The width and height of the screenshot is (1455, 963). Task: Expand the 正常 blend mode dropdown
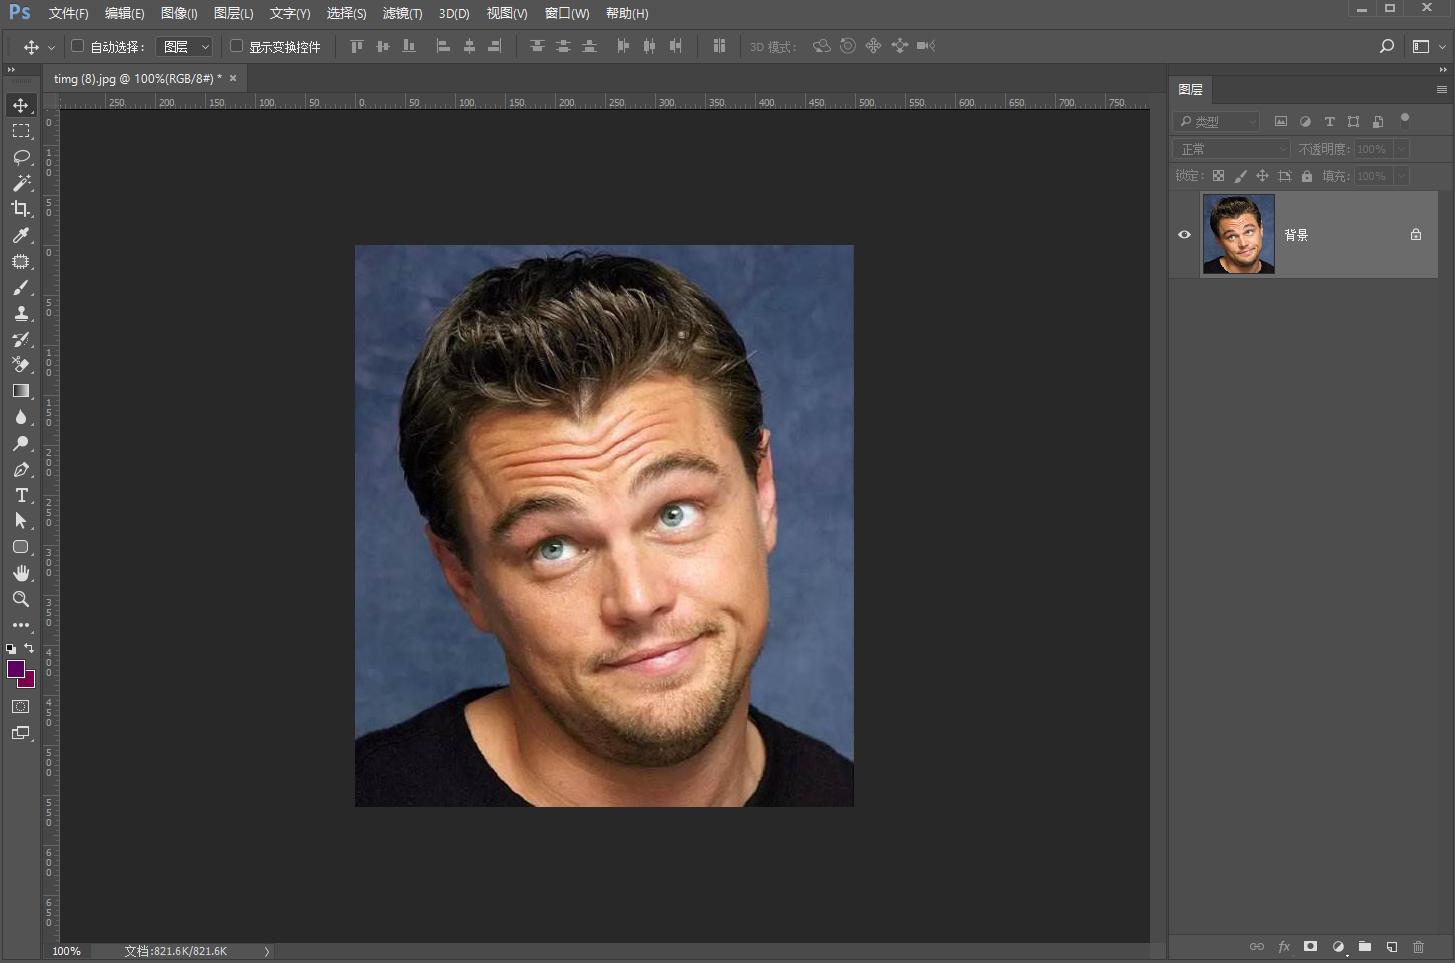tap(1233, 149)
